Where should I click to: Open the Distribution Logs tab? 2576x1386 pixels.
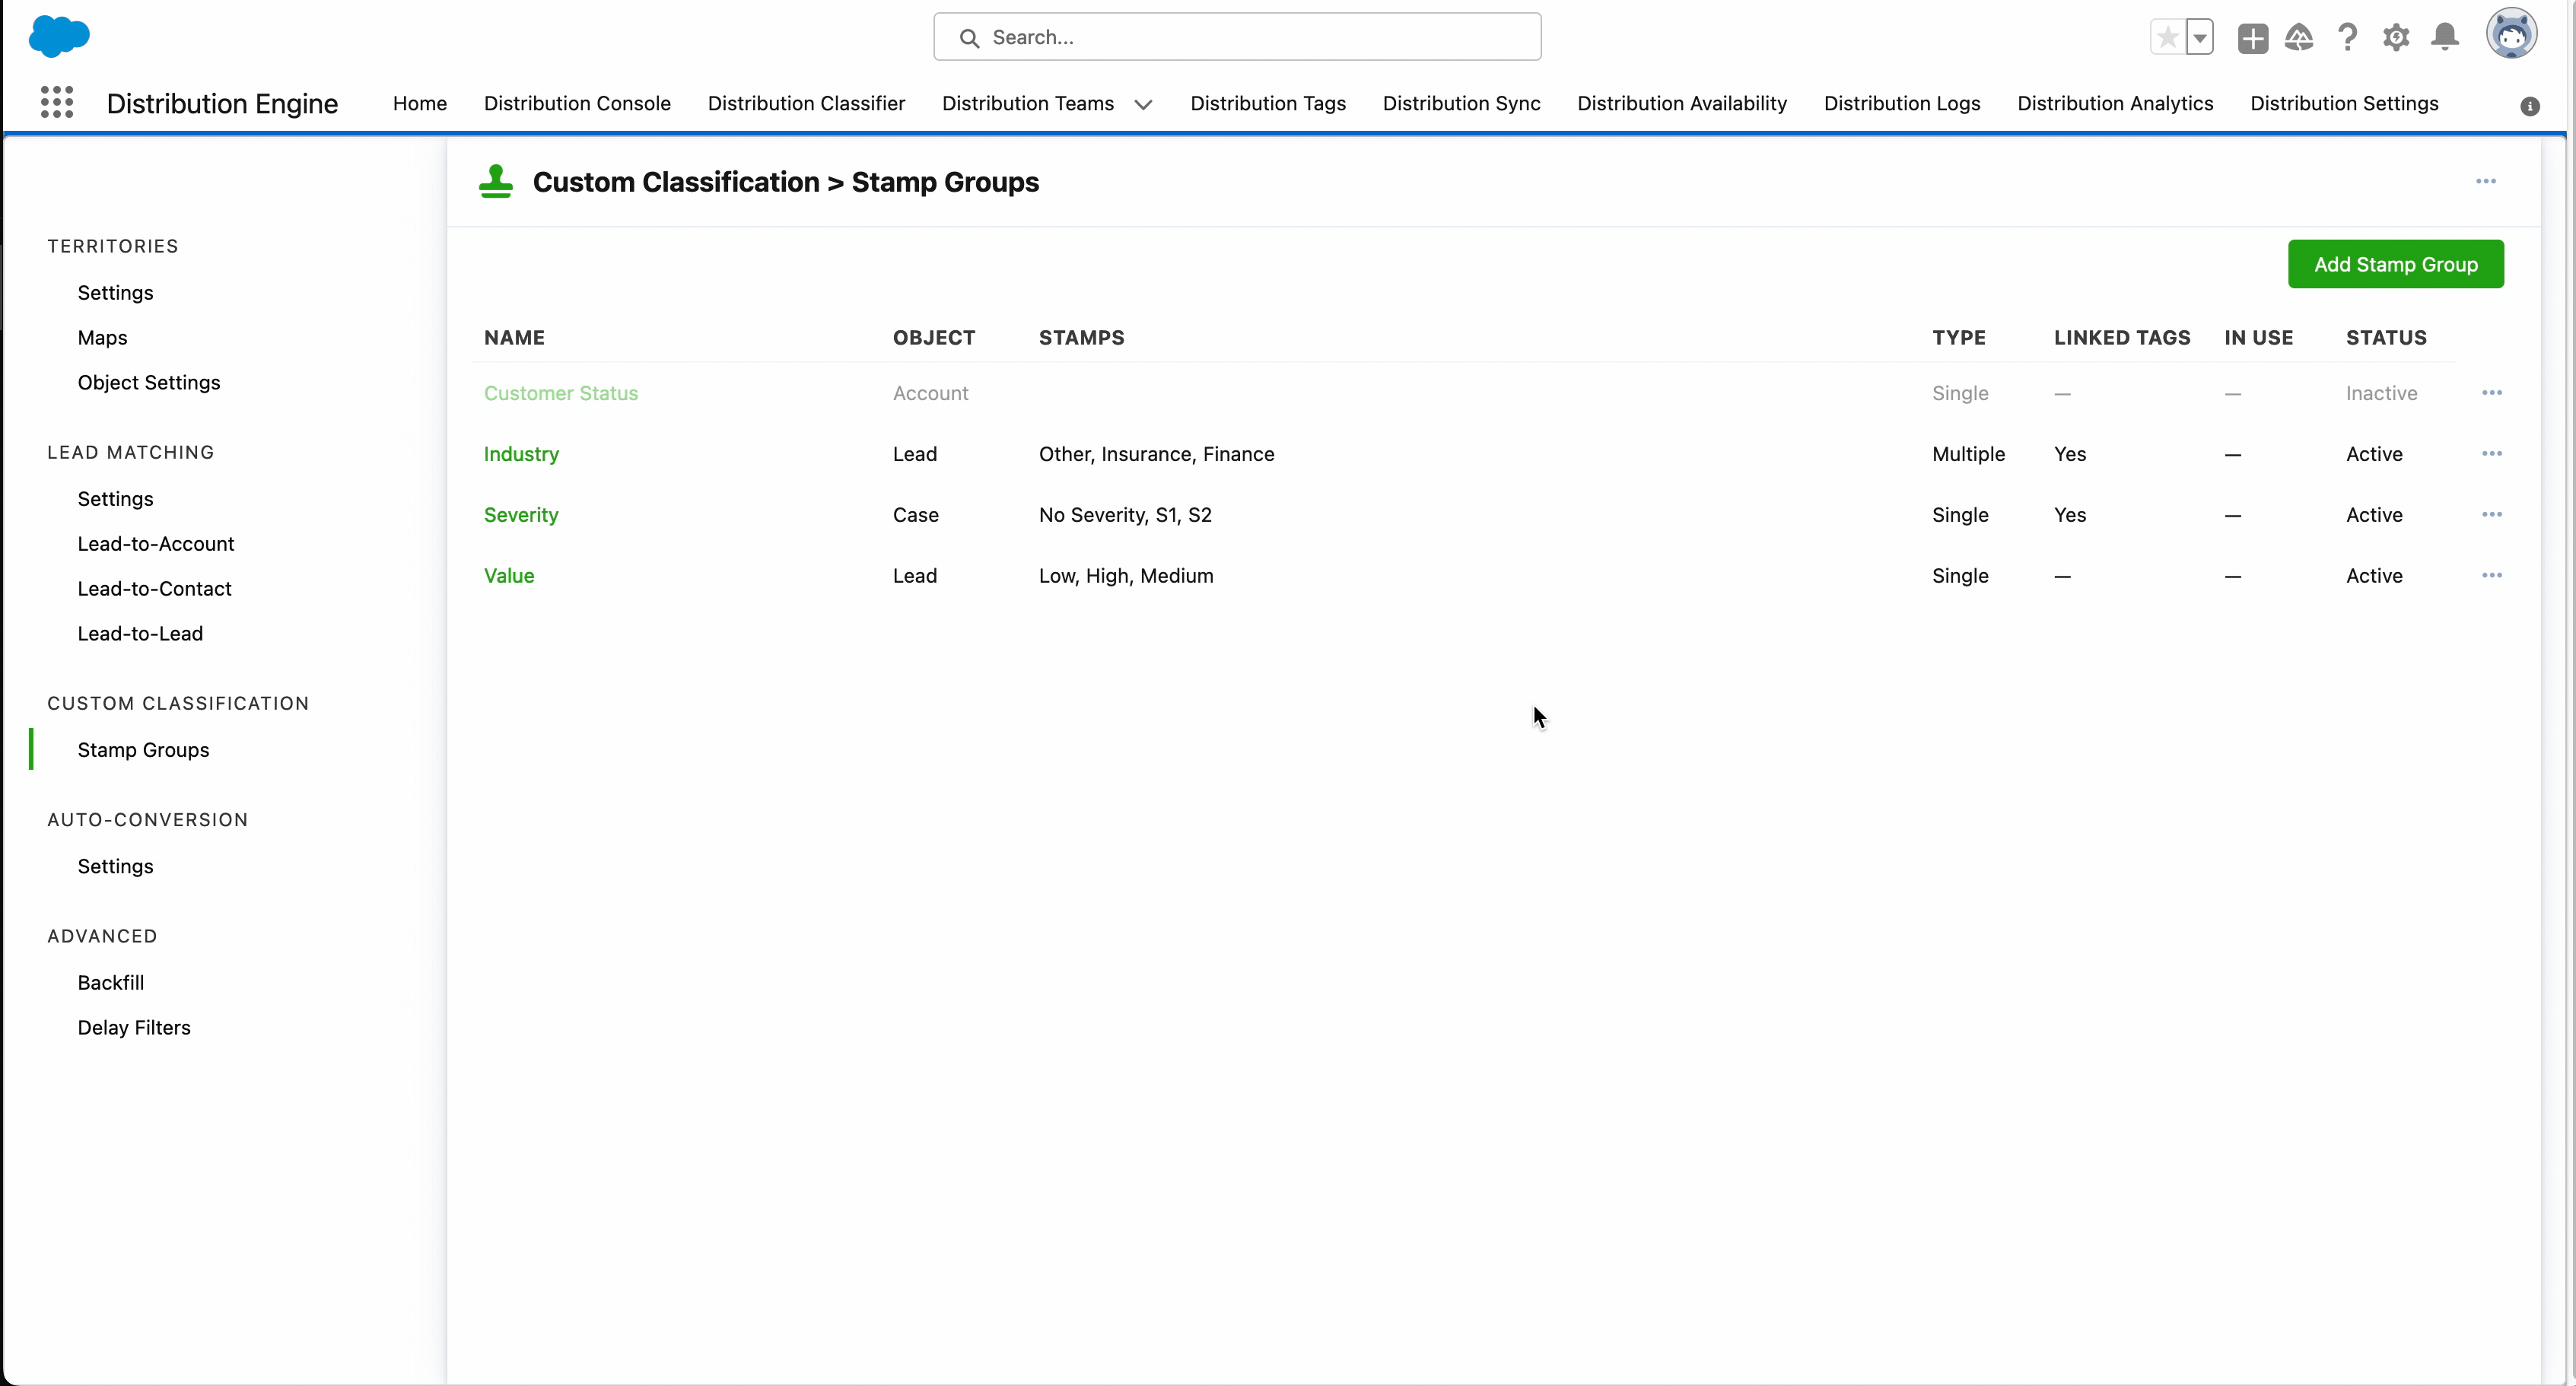click(x=1902, y=103)
